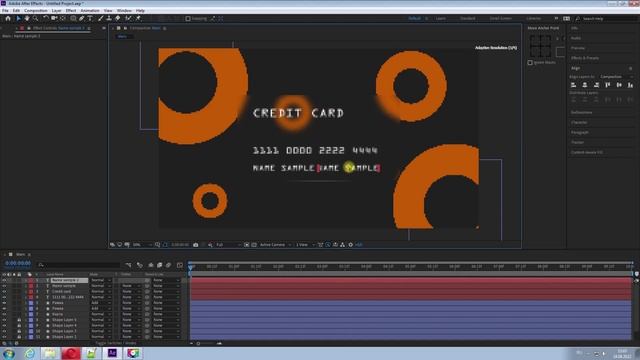Open Internet Explorer from taskbar
640x360 pixels.
[29, 353]
